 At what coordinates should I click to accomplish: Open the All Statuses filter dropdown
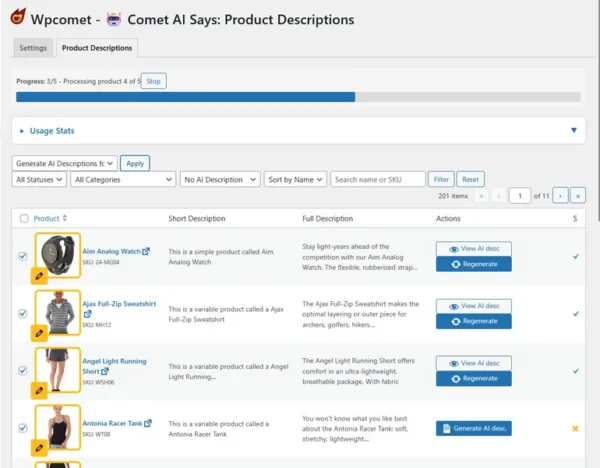[x=39, y=180]
